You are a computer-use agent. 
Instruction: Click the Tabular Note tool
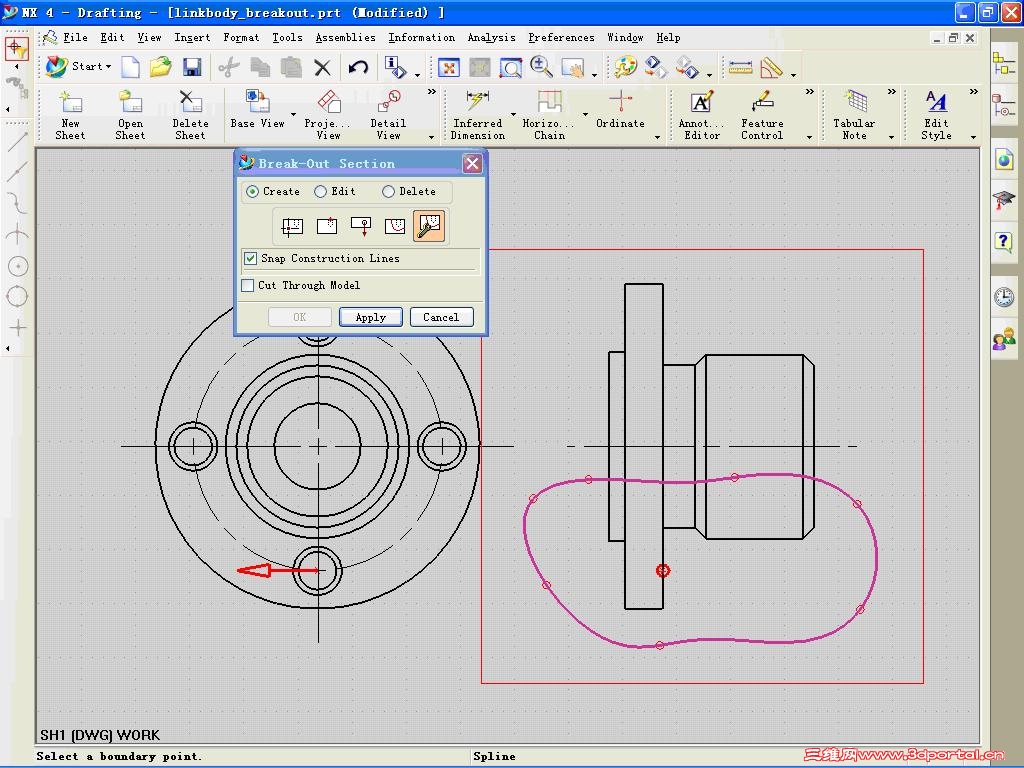coord(854,116)
